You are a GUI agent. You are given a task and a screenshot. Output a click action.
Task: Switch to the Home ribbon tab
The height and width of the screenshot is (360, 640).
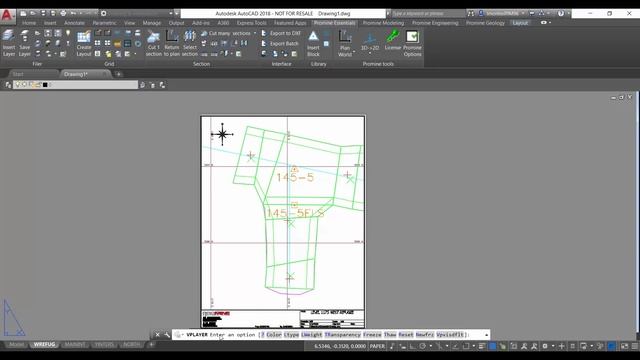pos(29,23)
